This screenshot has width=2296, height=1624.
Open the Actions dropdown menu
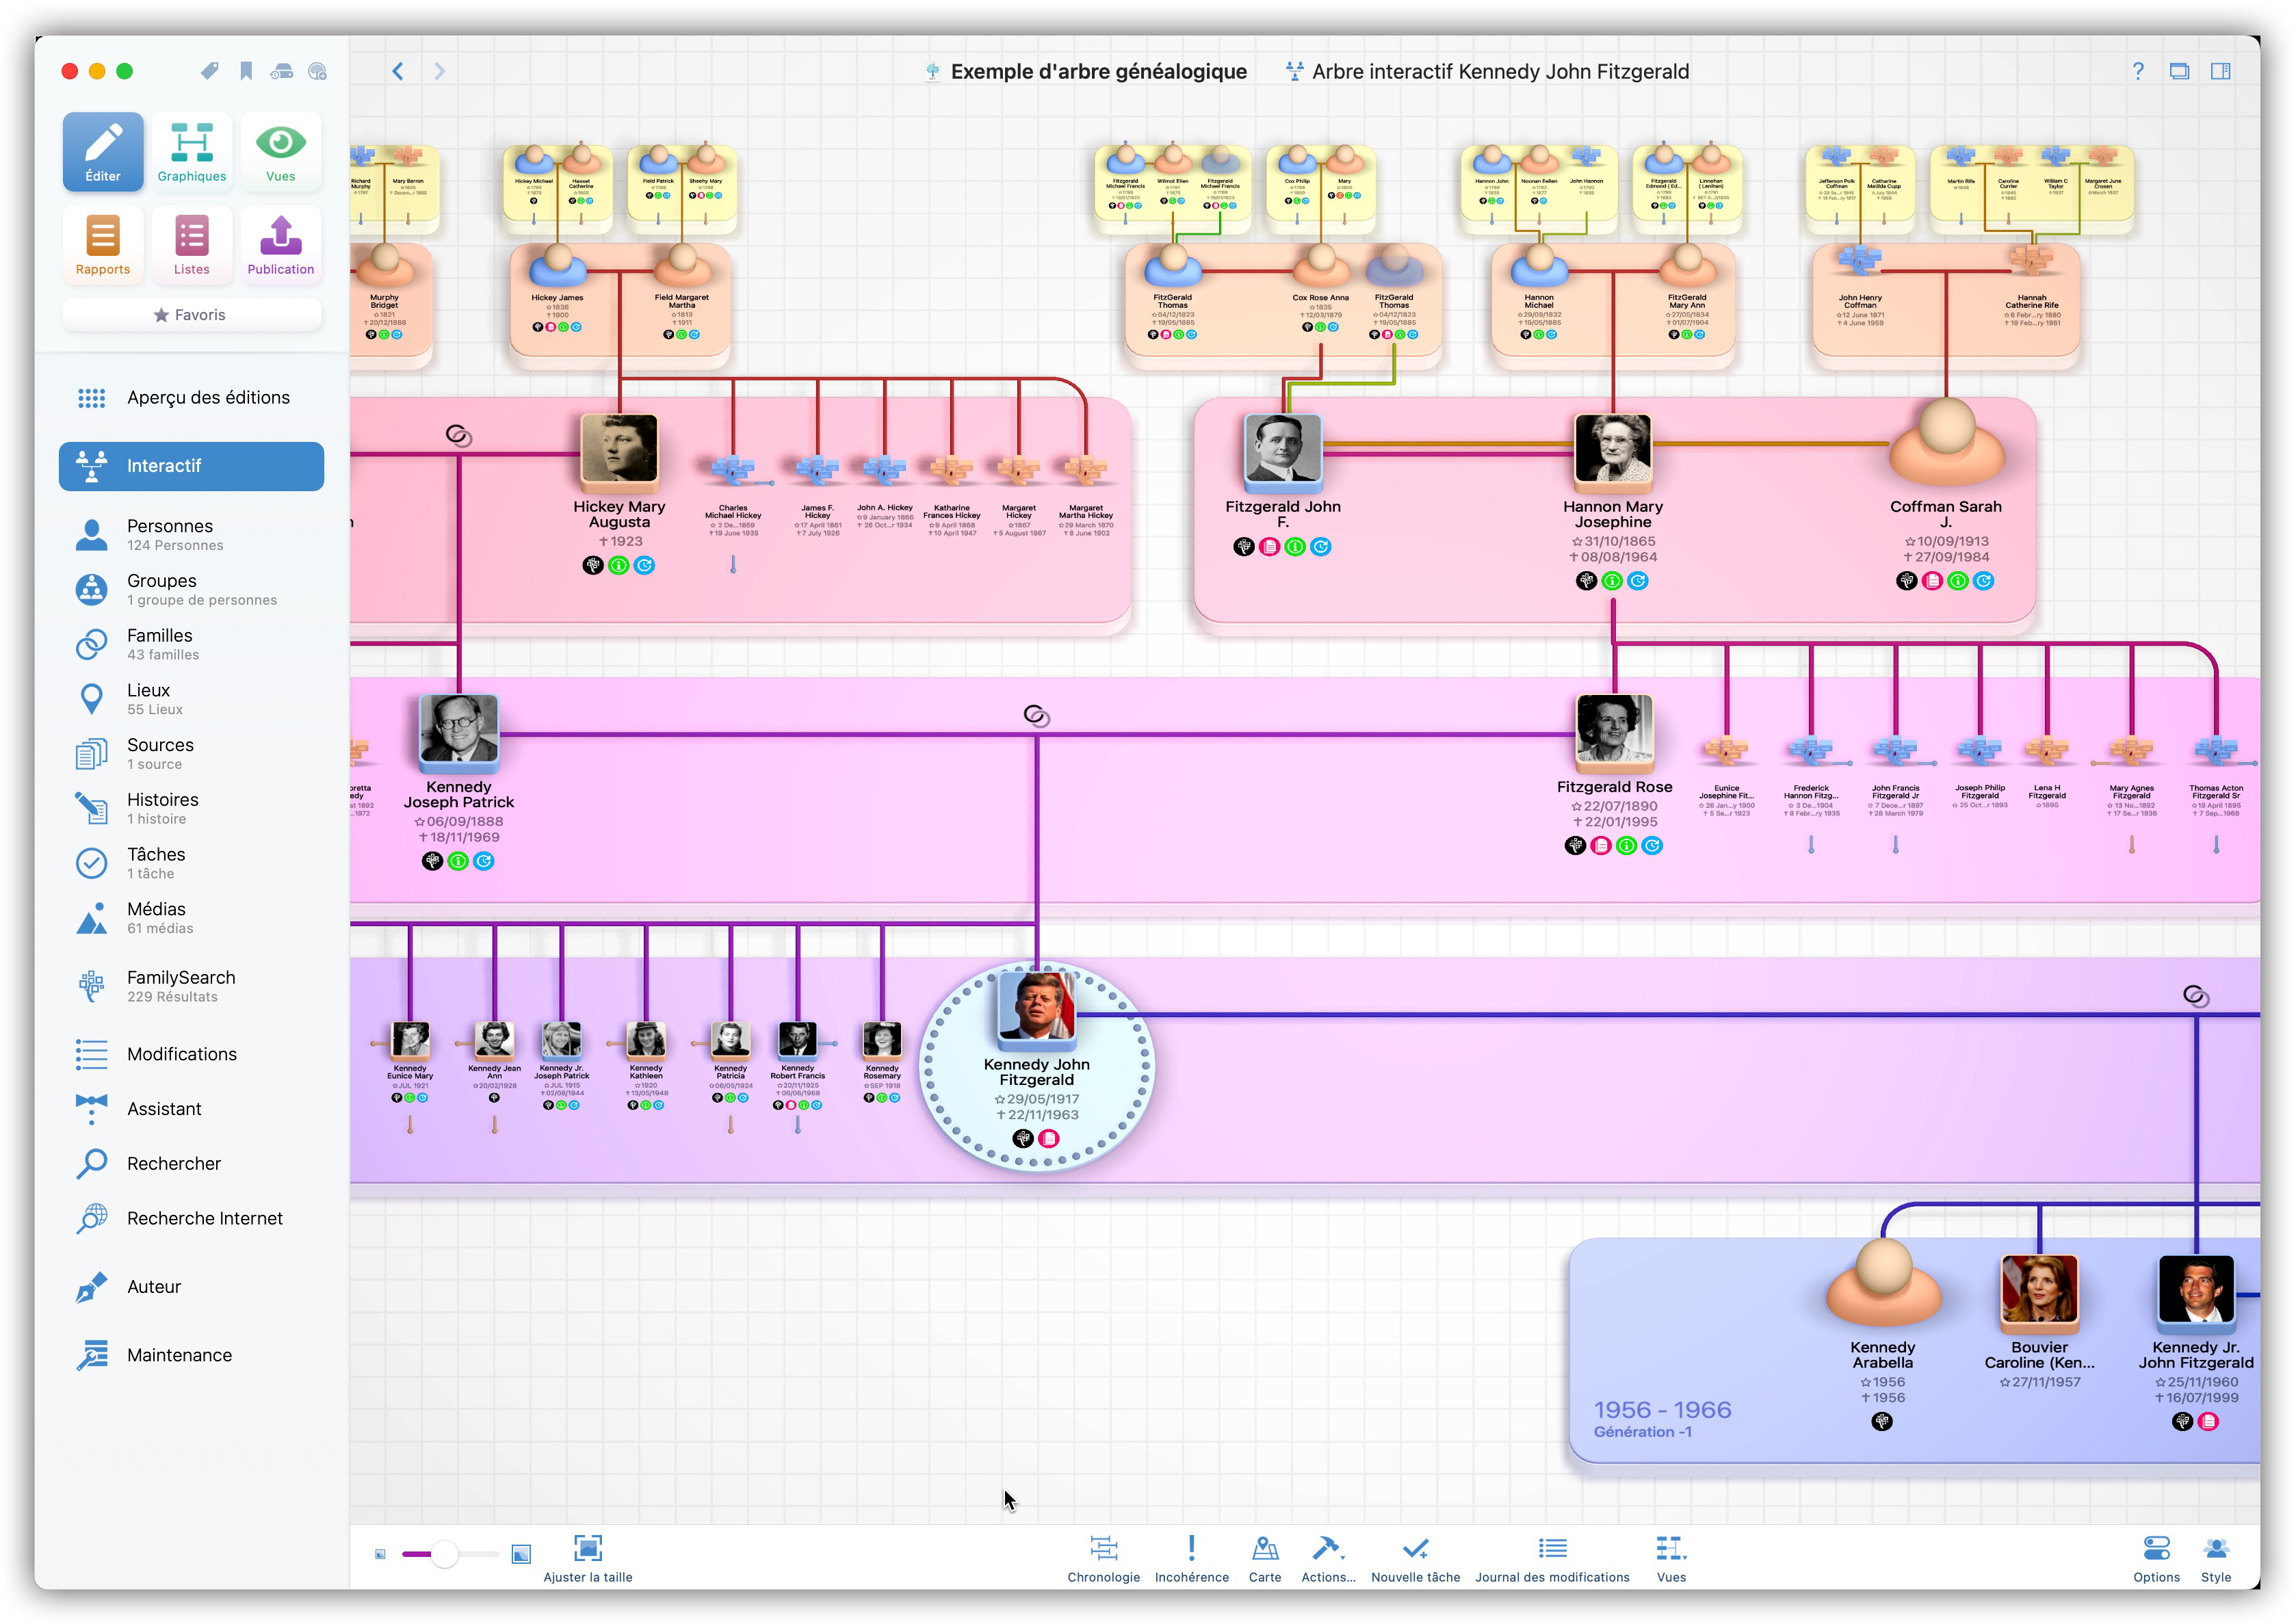click(1328, 1557)
